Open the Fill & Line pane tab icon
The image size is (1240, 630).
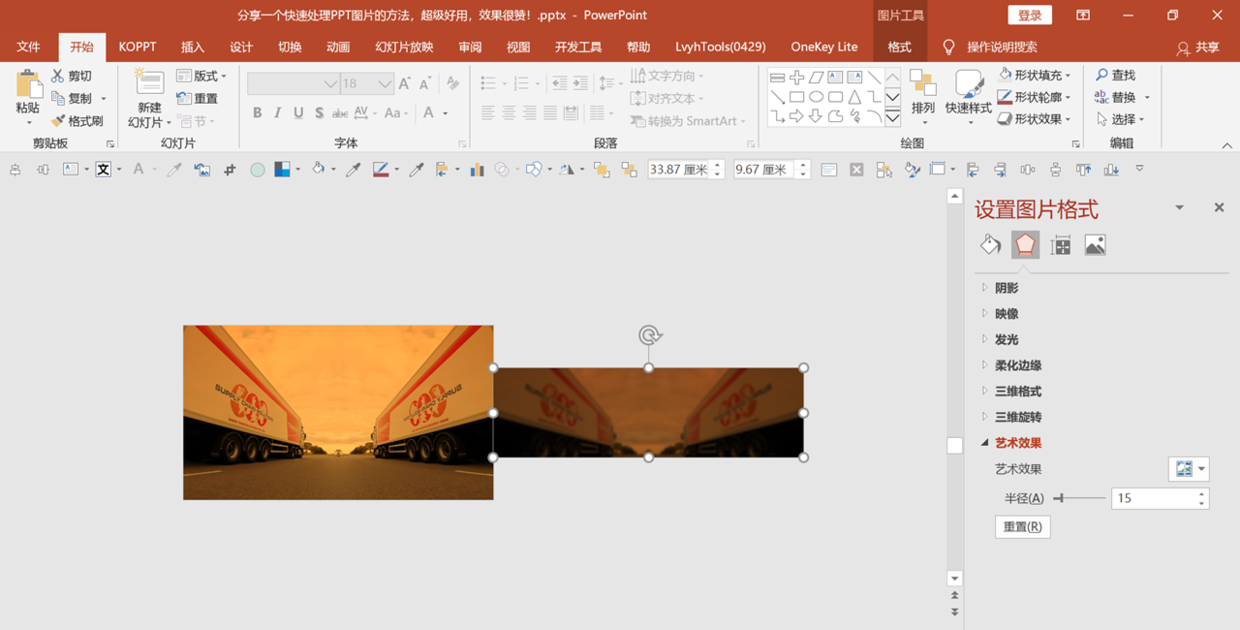(x=990, y=245)
